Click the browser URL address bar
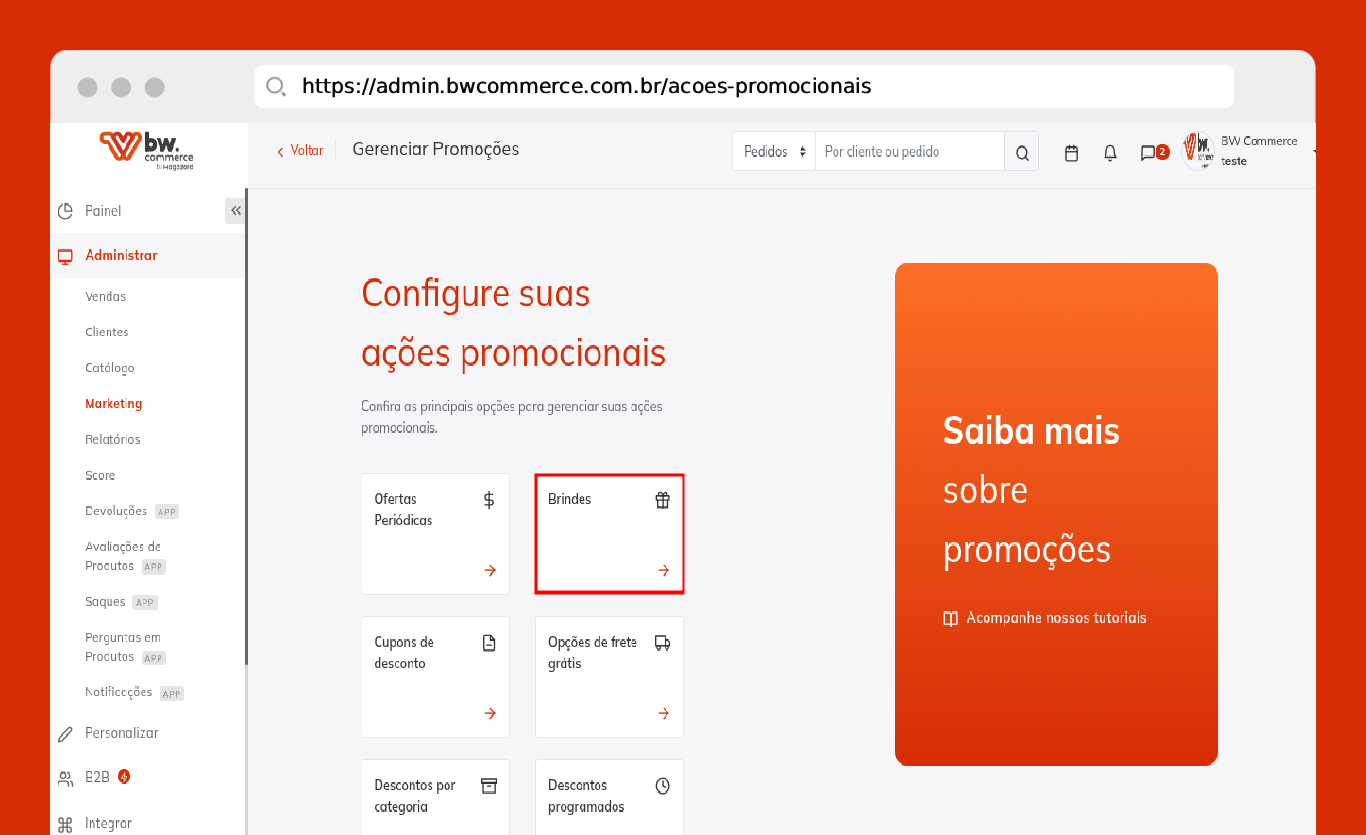 (x=743, y=86)
